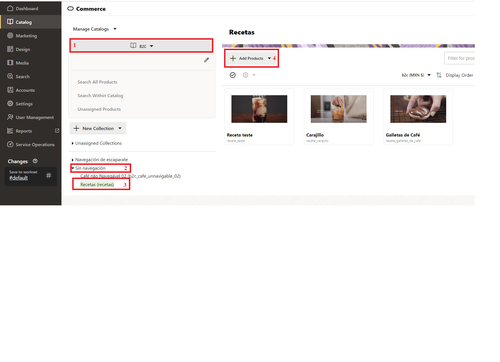Select Café não Navegável 02 collection
Viewport: 500px width, 362px height.
pos(130,176)
